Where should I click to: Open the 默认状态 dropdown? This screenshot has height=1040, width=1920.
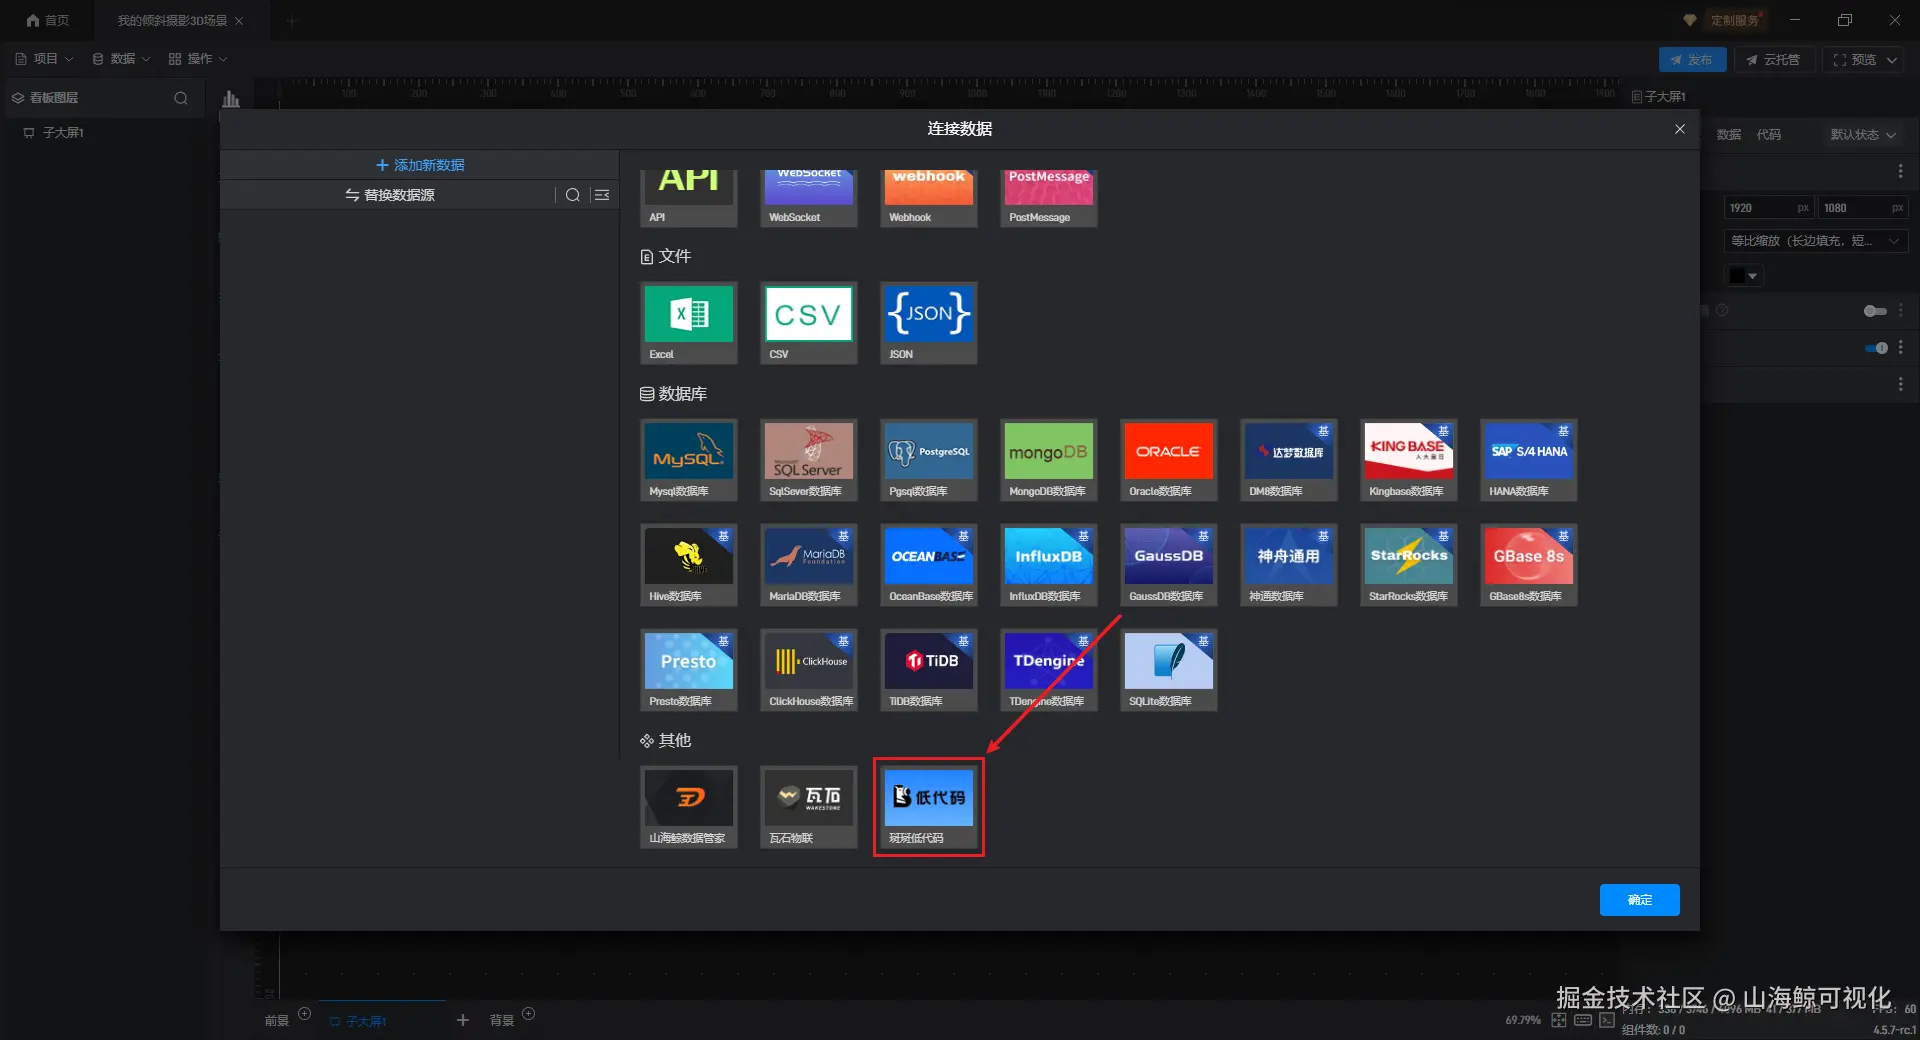(1863, 135)
